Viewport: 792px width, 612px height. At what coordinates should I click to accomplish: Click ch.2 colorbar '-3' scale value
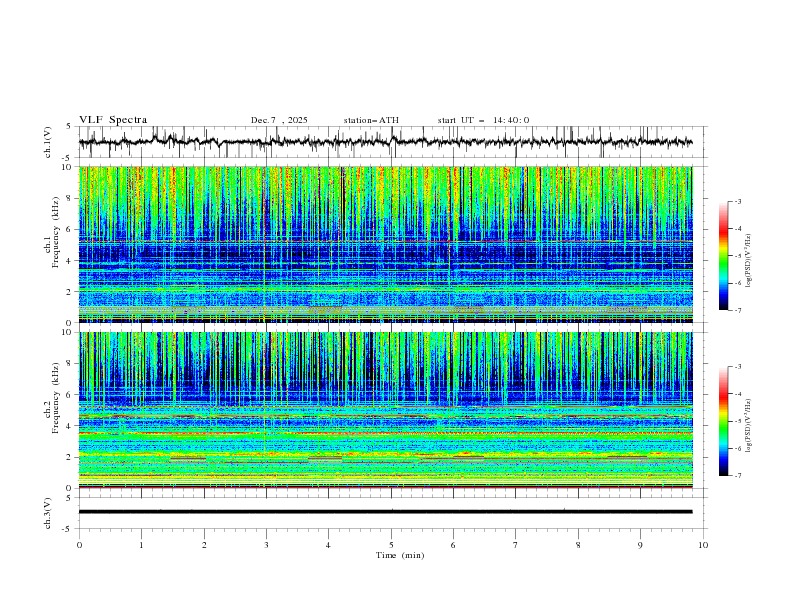(x=738, y=367)
